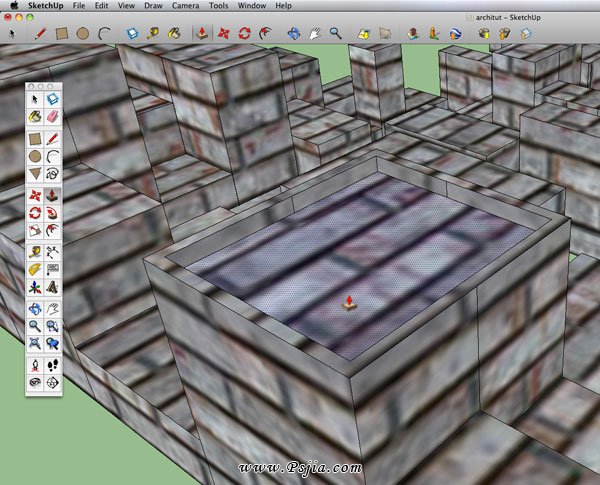The height and width of the screenshot is (485, 600).
Task: Select the Axes tool in palette
Action: [x=35, y=288]
